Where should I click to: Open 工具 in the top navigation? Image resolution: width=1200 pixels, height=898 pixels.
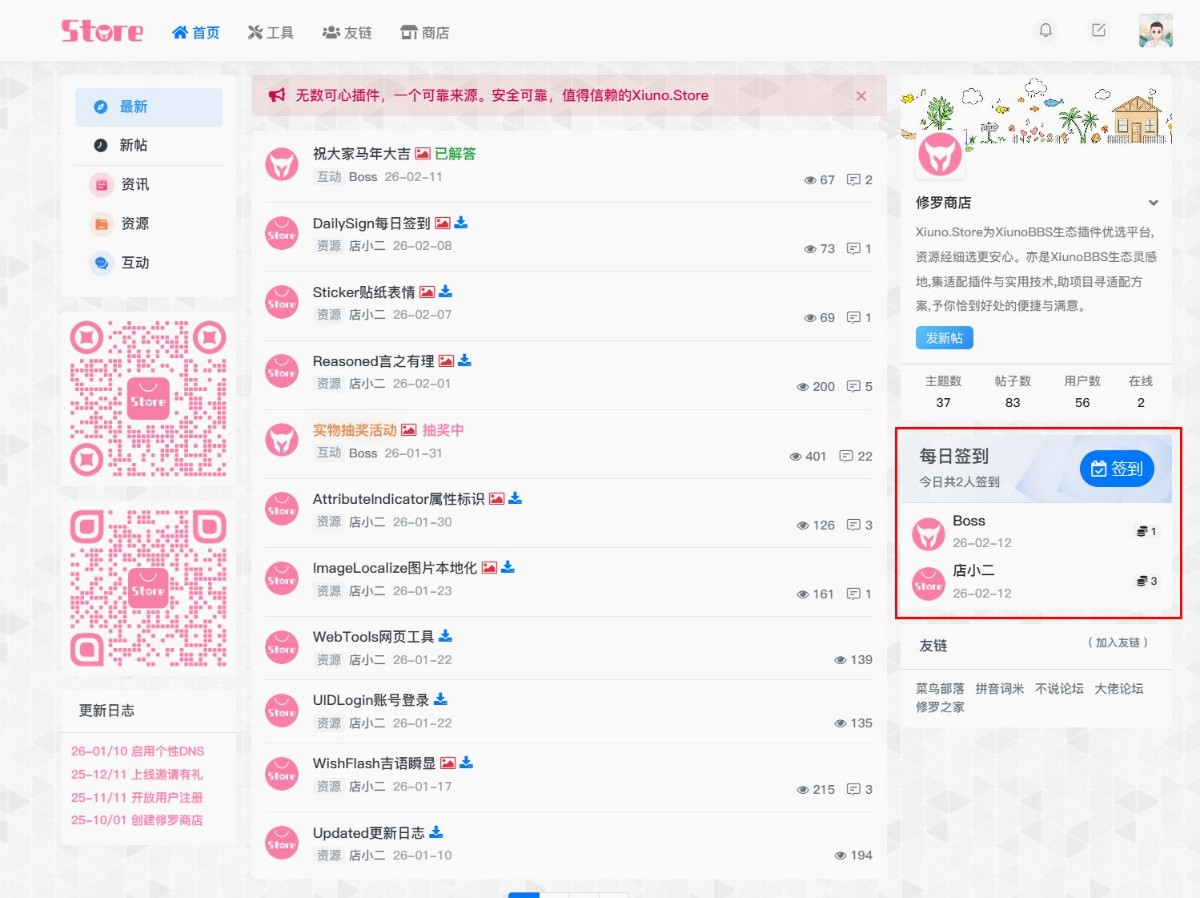271,33
